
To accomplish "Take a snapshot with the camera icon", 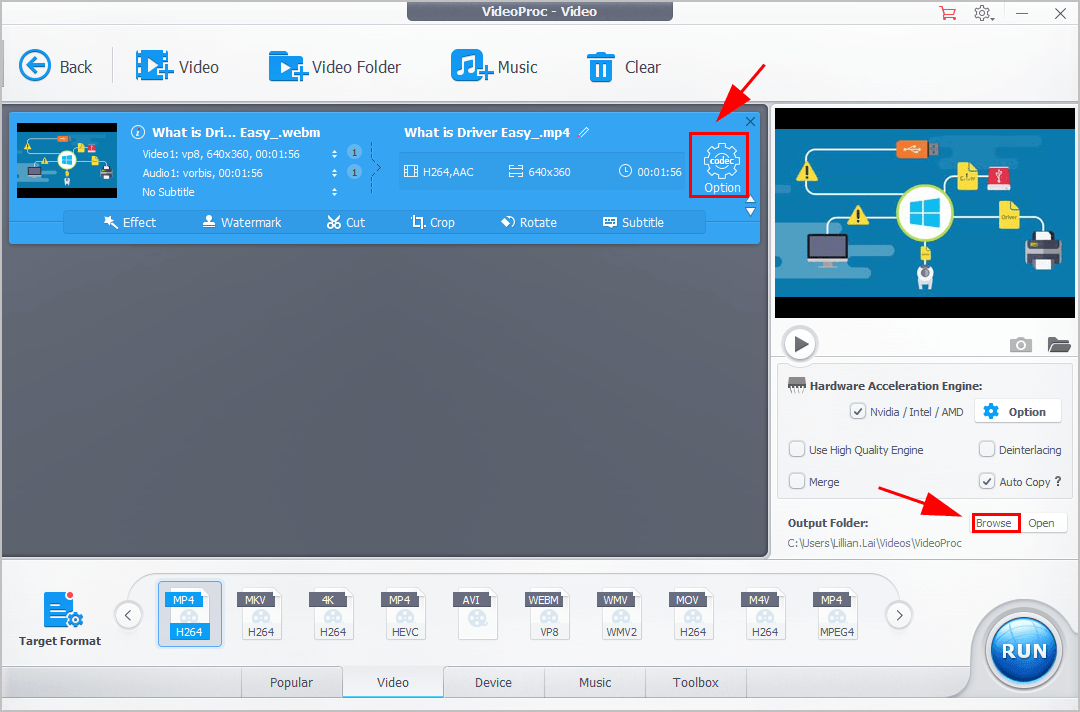I will pyautogui.click(x=1020, y=344).
